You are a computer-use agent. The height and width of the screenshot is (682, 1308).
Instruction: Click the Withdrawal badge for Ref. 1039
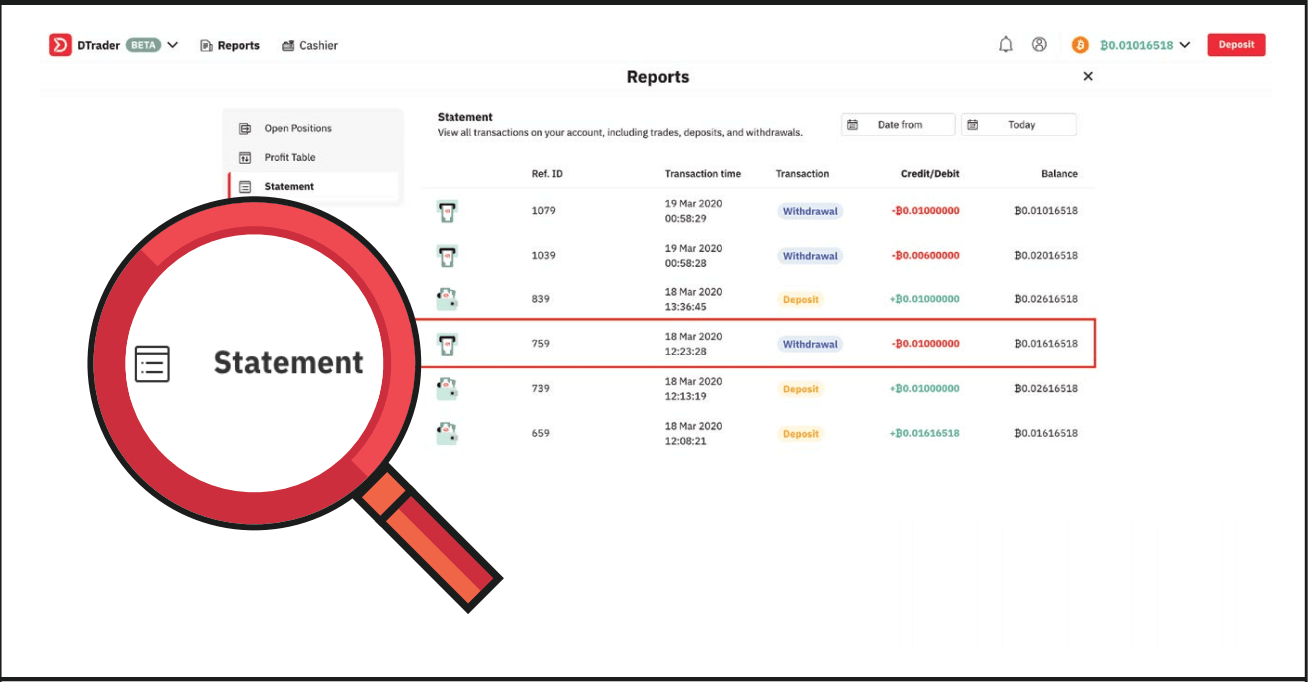pos(810,256)
